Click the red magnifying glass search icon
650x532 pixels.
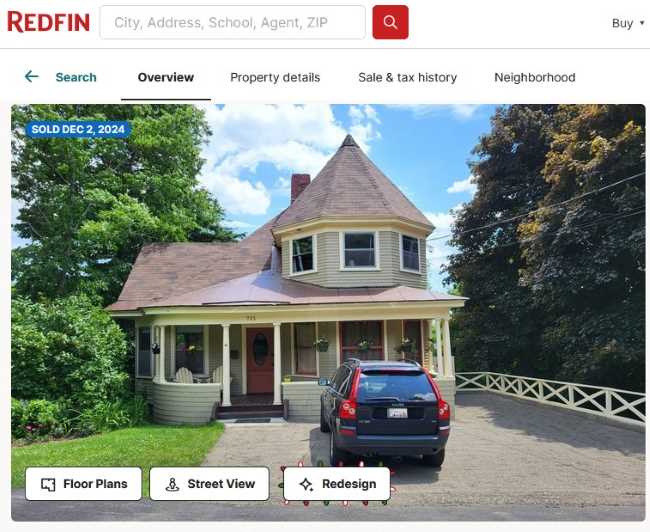pos(390,22)
